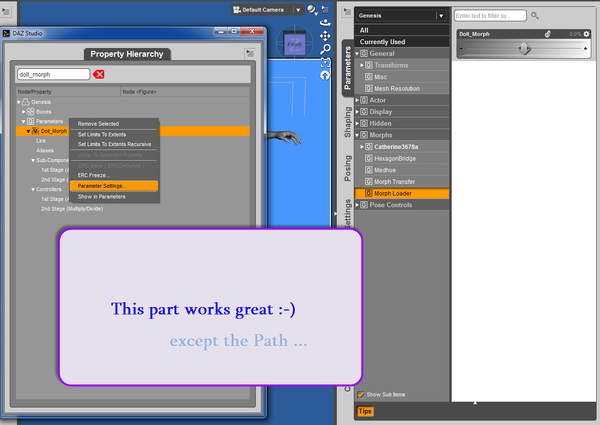Click the Tips button
The image size is (600, 425).
[x=365, y=411]
